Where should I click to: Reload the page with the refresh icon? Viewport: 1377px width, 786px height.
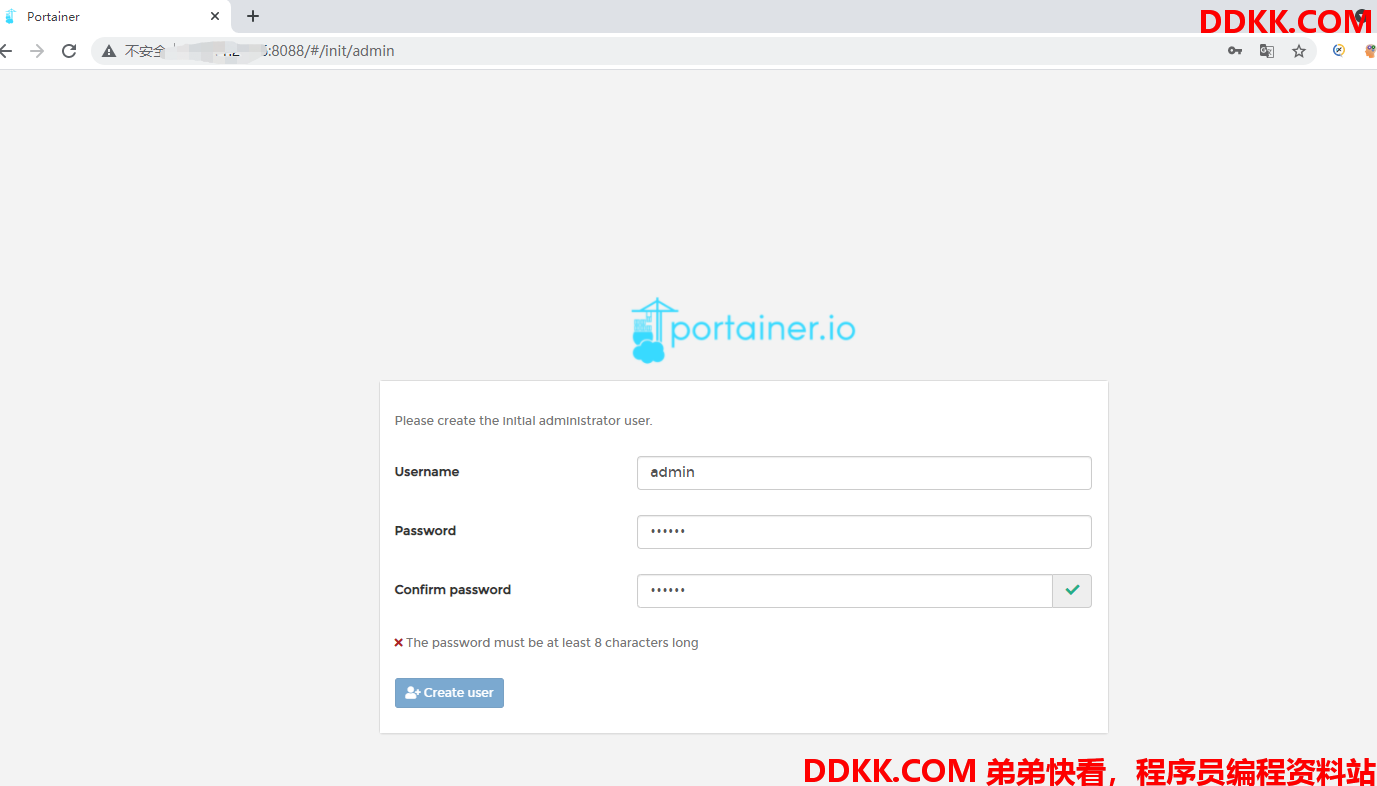[x=69, y=51]
